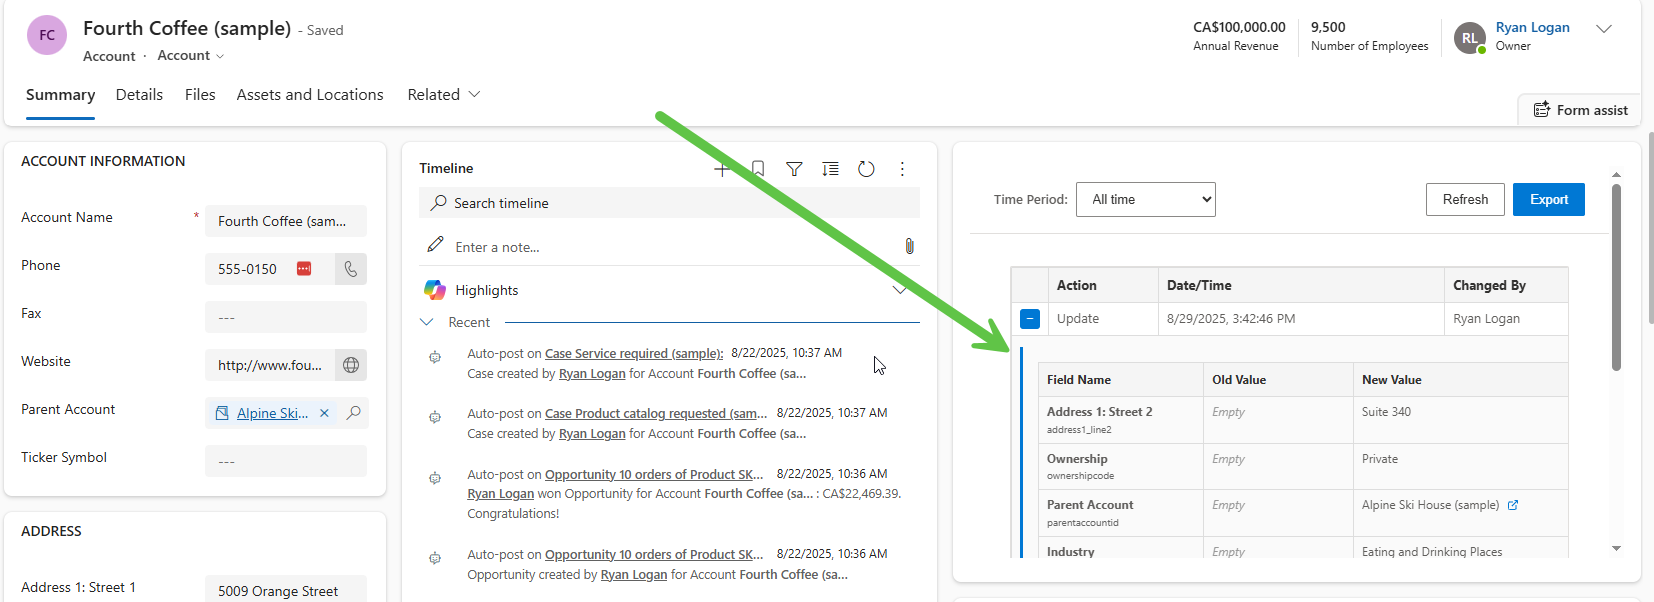Open the timeline filter funnel icon

click(794, 169)
